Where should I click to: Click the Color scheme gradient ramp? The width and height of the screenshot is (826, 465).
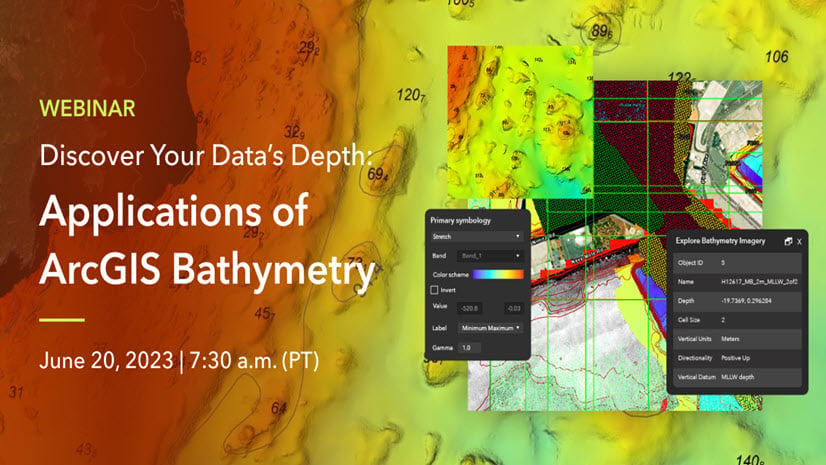point(498,274)
